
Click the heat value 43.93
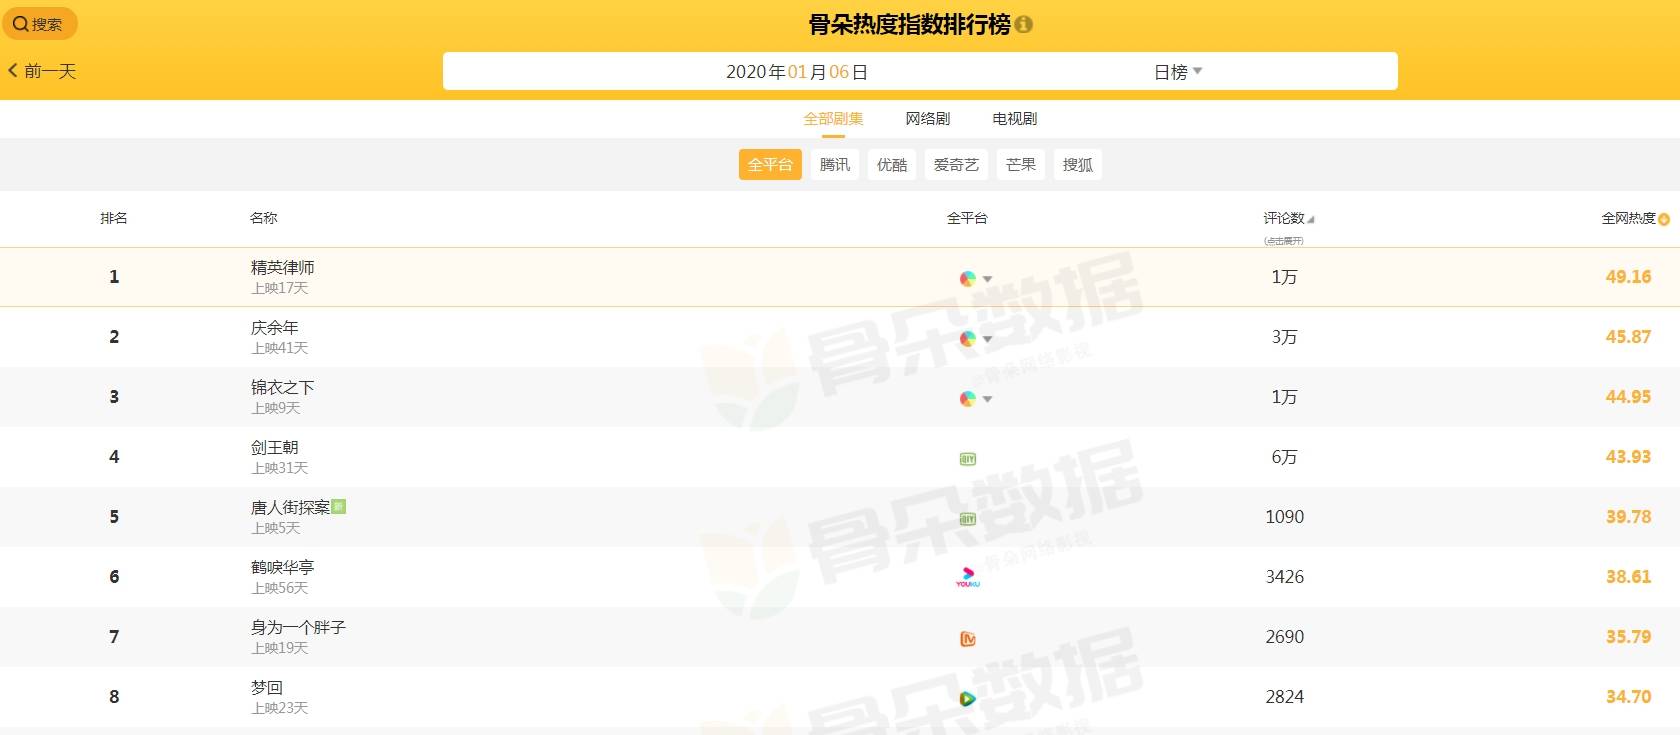tap(1628, 457)
